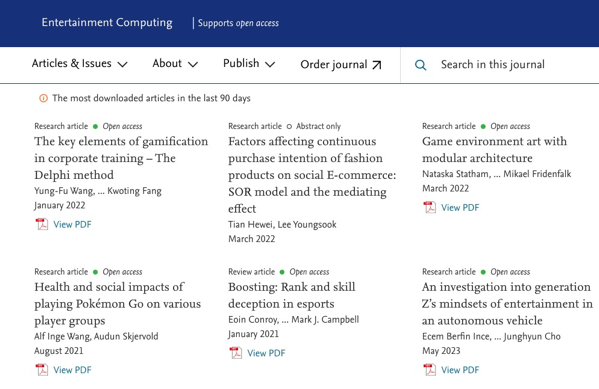Click the Supports open access link
This screenshot has width=599, height=389.
click(238, 23)
